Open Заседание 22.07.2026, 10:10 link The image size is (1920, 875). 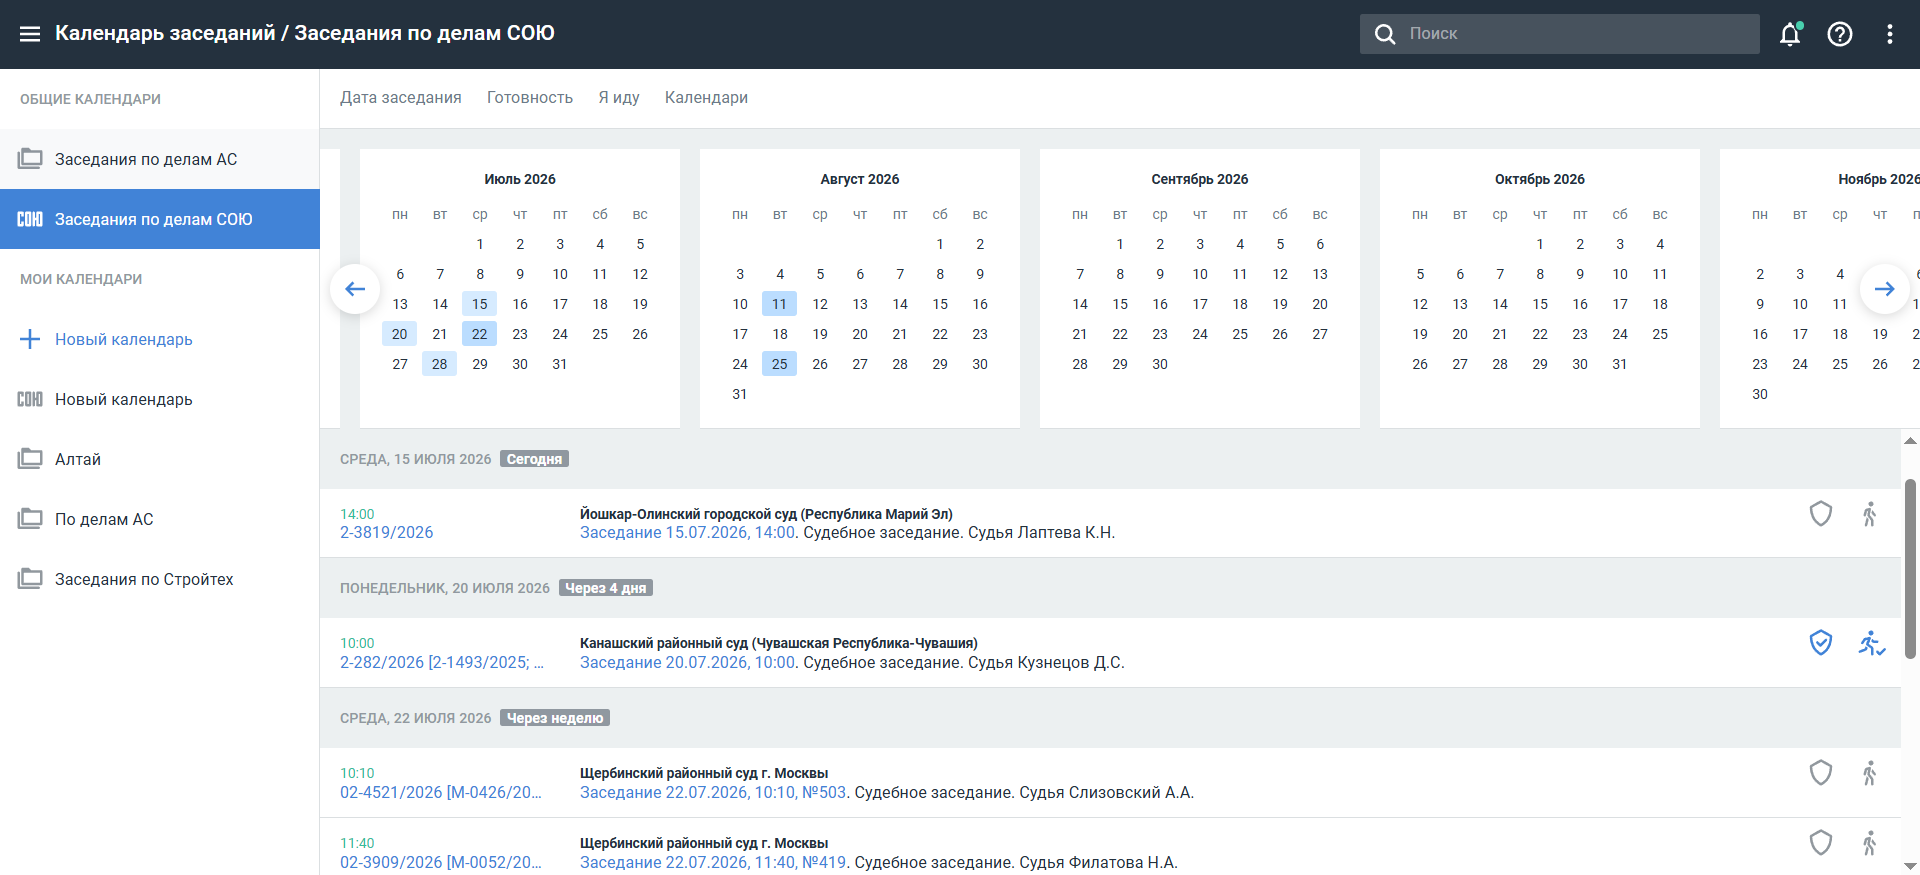click(x=714, y=792)
